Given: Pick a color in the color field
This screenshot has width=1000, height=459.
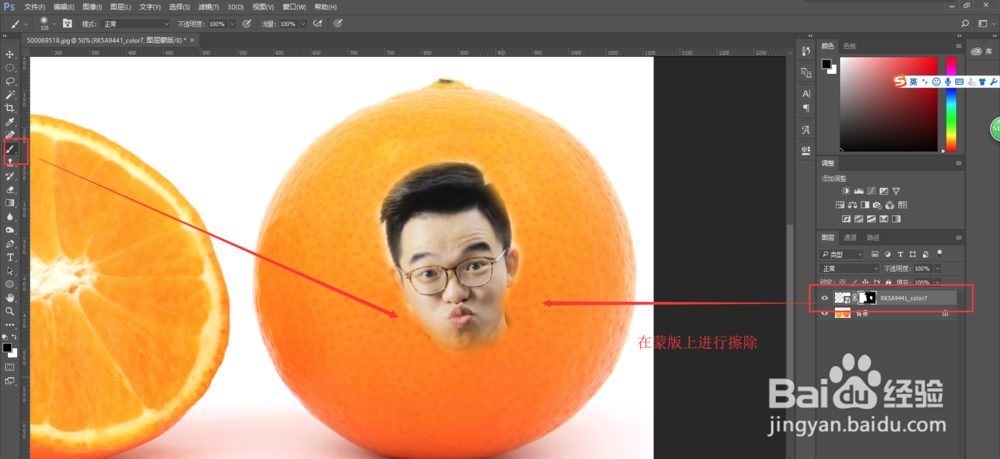Looking at the screenshot, I should click(889, 104).
